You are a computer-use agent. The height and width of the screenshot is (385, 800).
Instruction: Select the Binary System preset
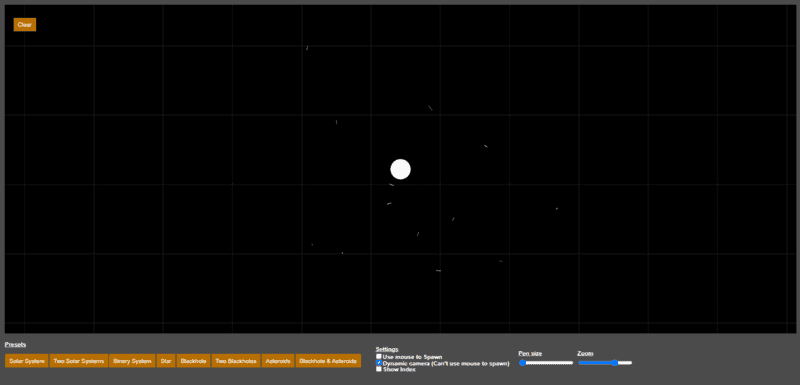pyautogui.click(x=132, y=361)
